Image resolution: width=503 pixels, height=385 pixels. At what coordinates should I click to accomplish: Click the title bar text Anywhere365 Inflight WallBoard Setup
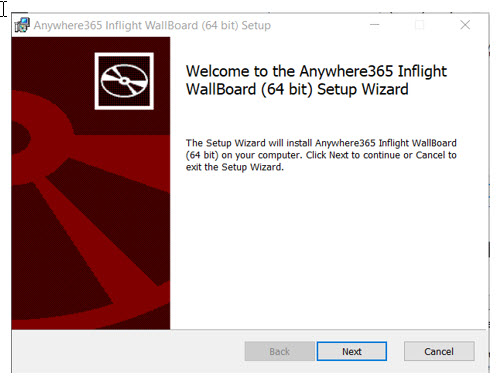click(x=152, y=25)
